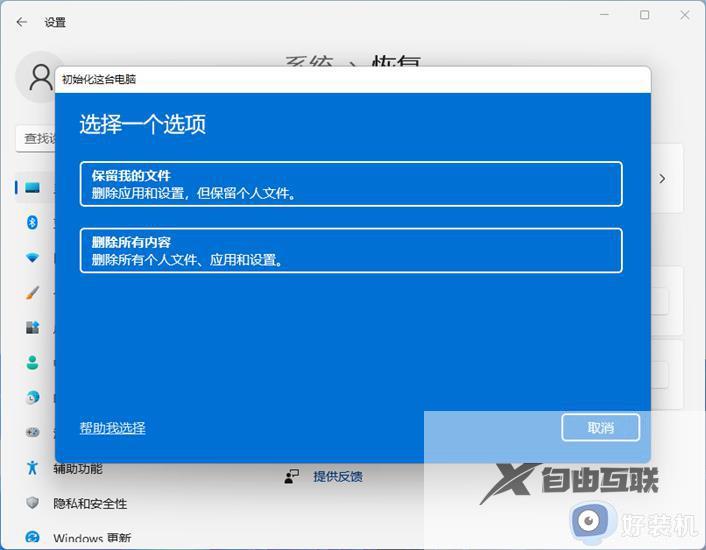
Task: Select 隐私和安全性 in the sidebar
Action: (90, 503)
